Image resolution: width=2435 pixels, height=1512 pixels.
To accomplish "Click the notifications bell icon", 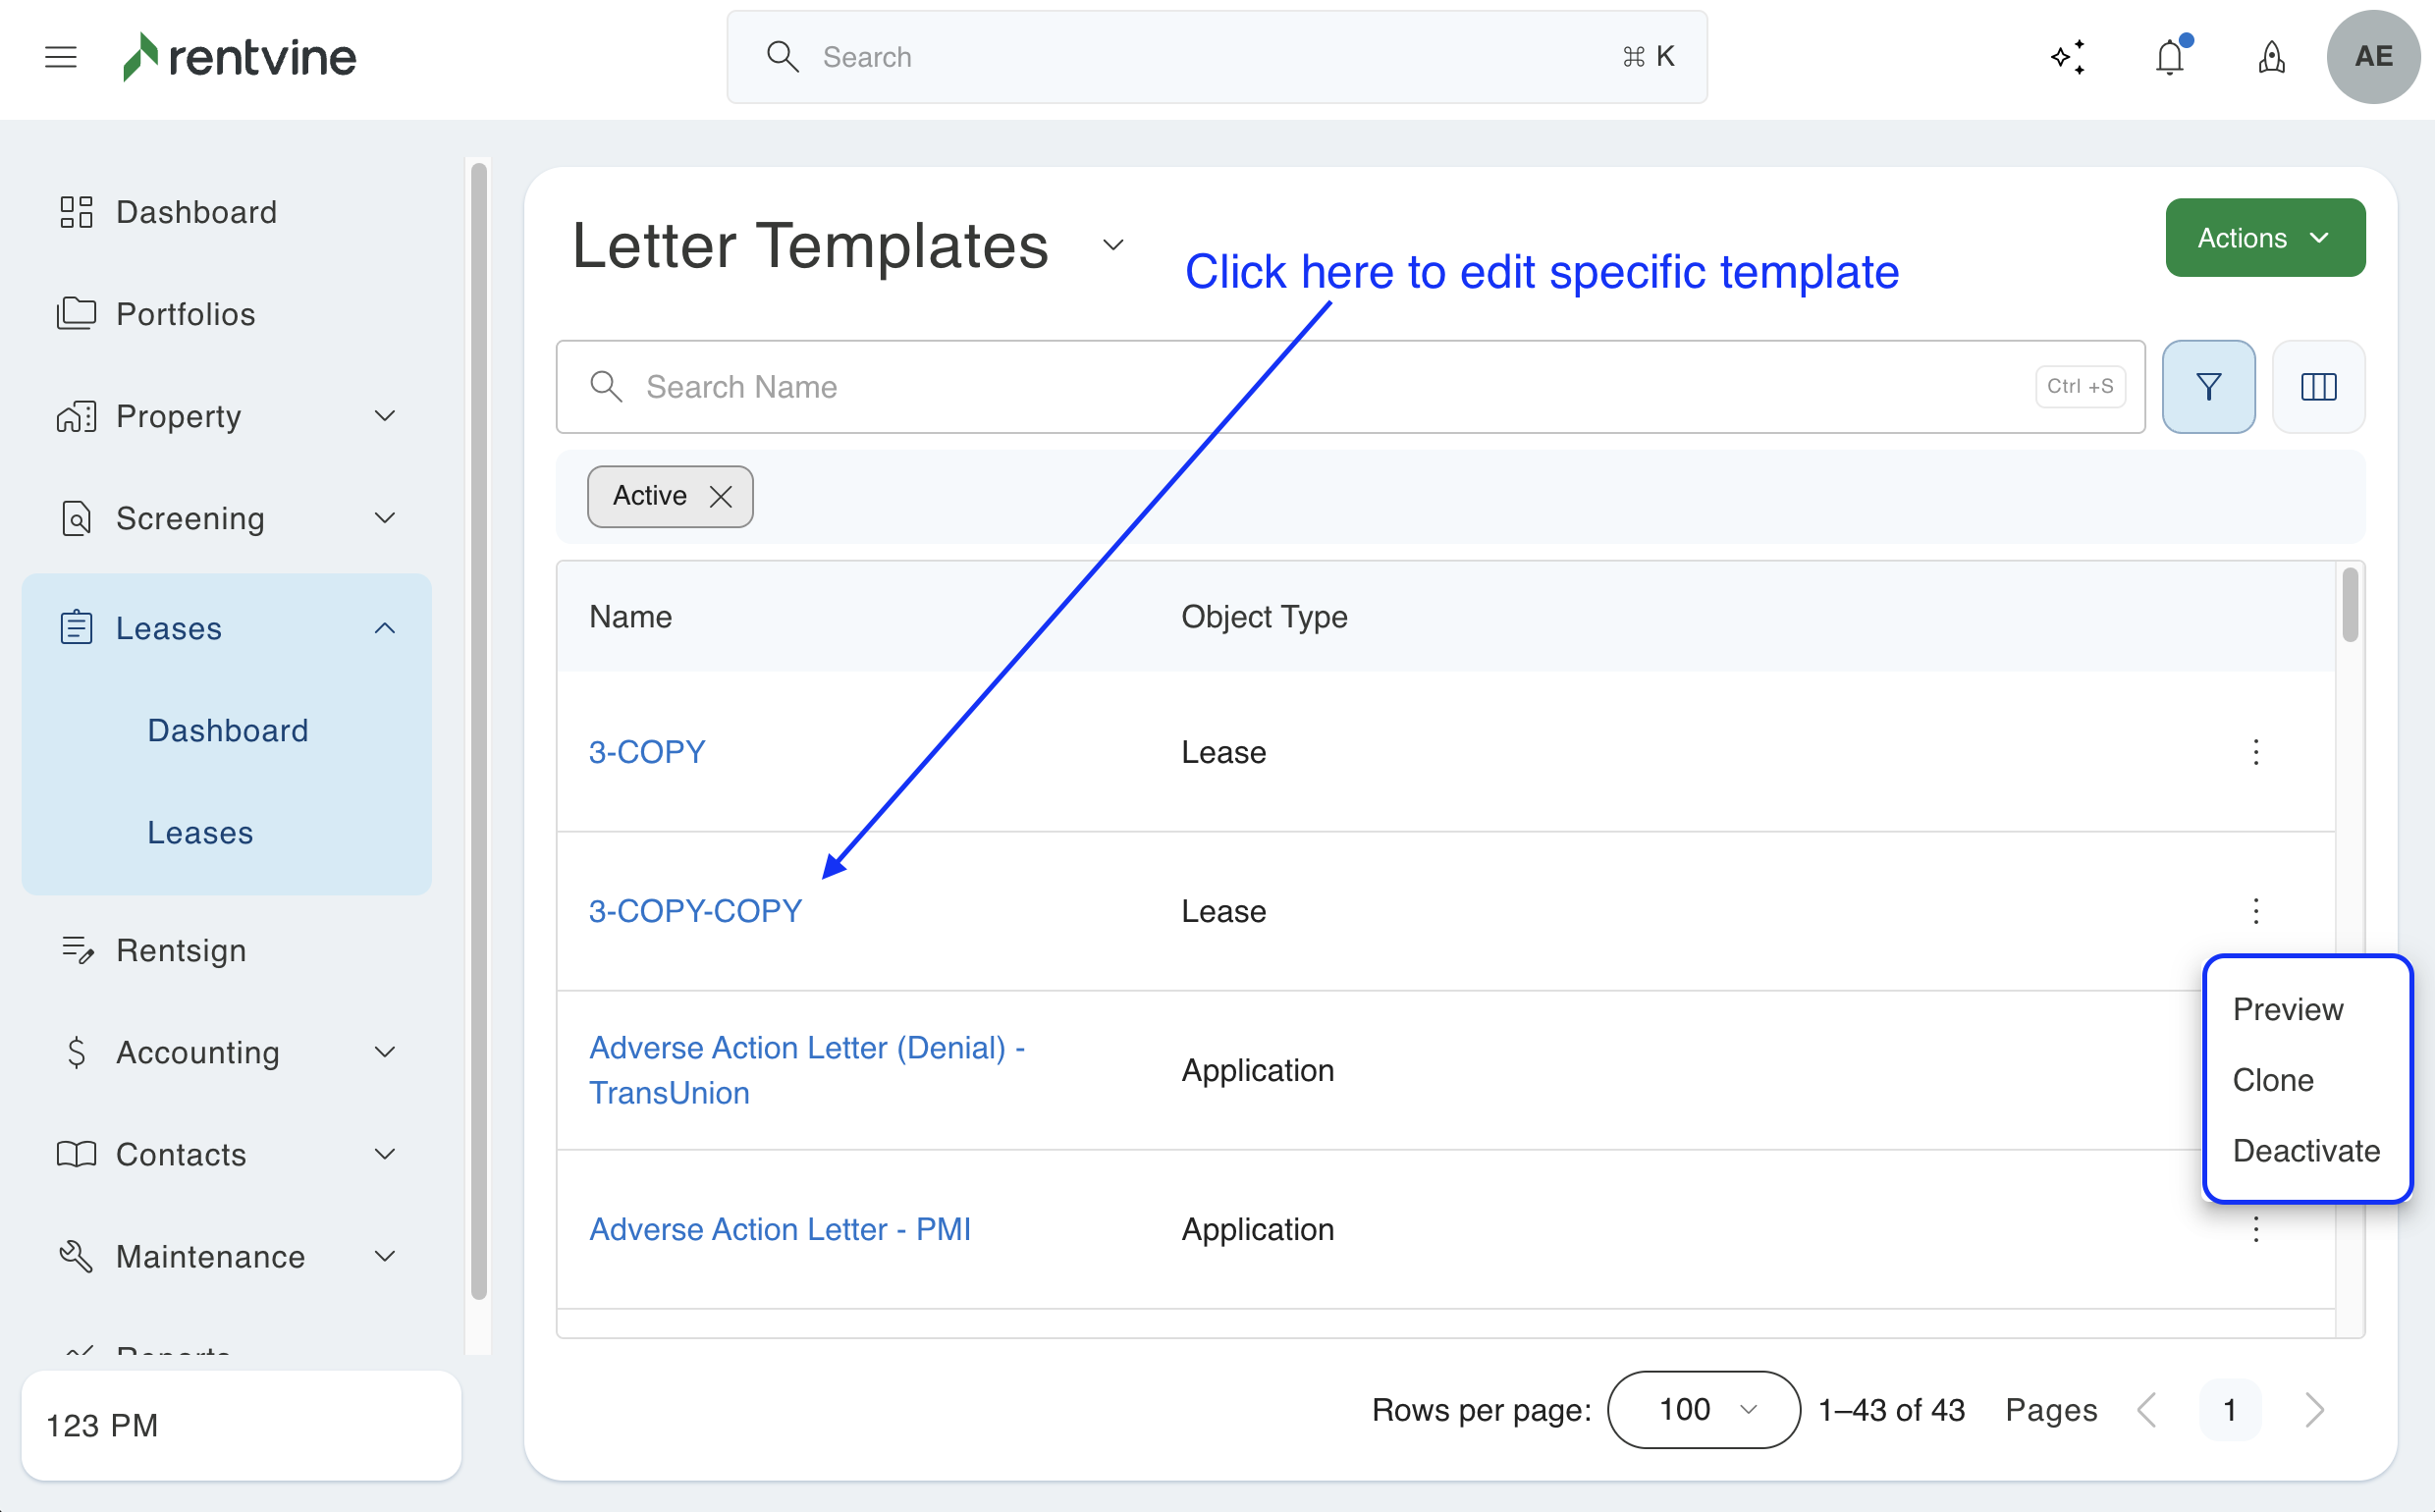I will [x=2169, y=57].
